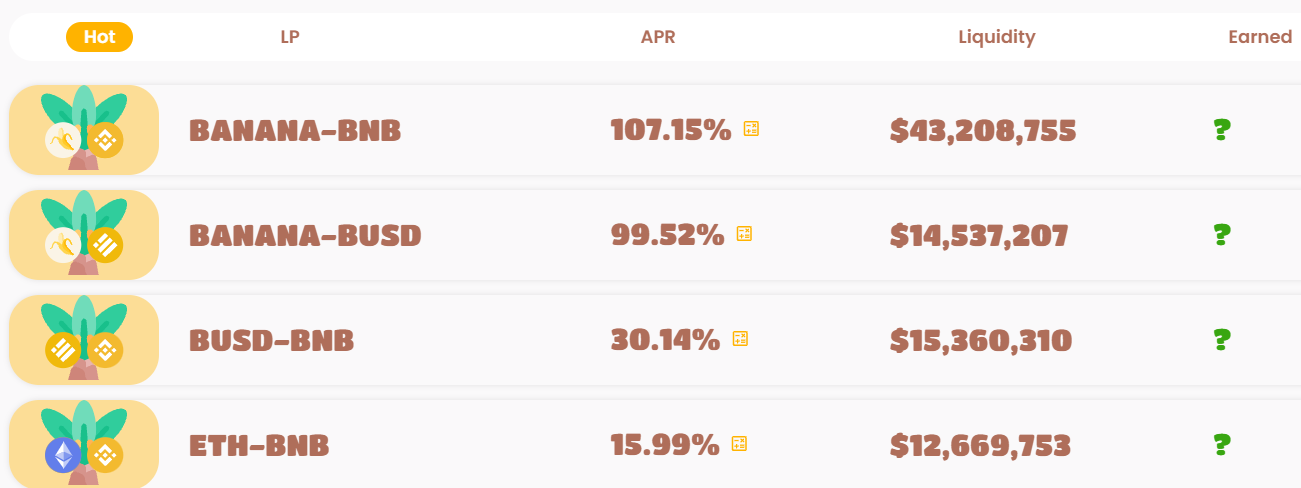The image size is (1301, 488).
Task: Open APR calculator for BANANA-BUSD farm
Action: click(744, 234)
